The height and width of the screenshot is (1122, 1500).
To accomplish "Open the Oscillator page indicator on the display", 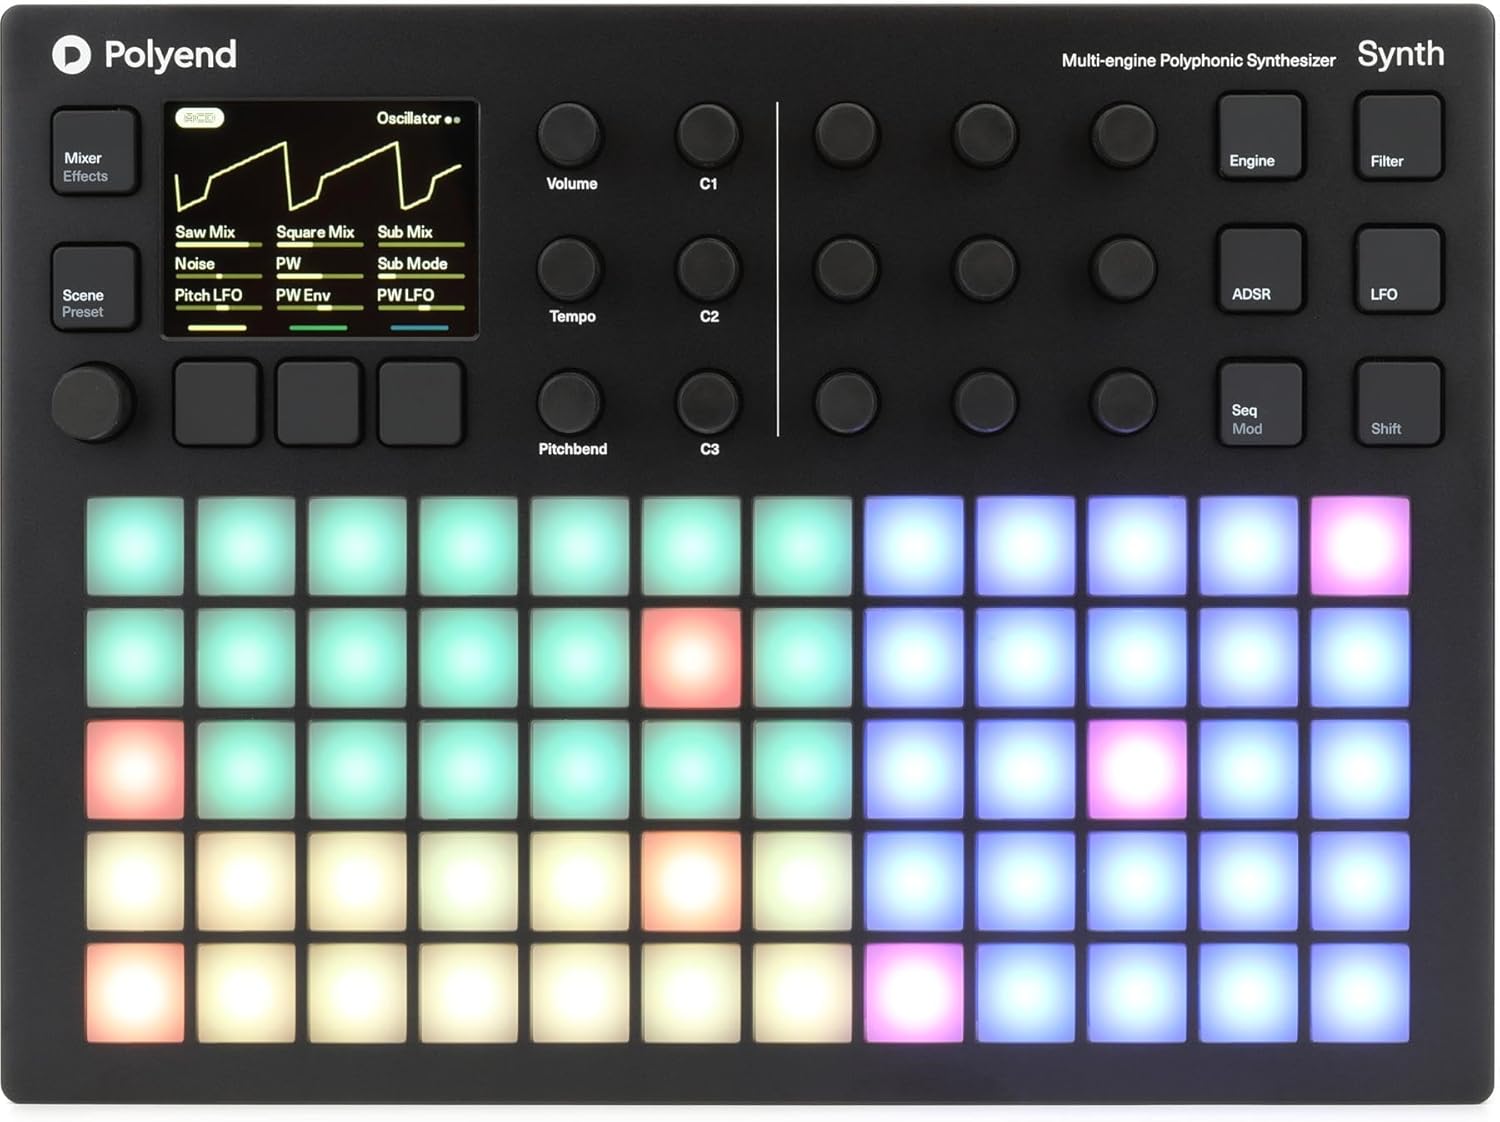I will click(454, 118).
